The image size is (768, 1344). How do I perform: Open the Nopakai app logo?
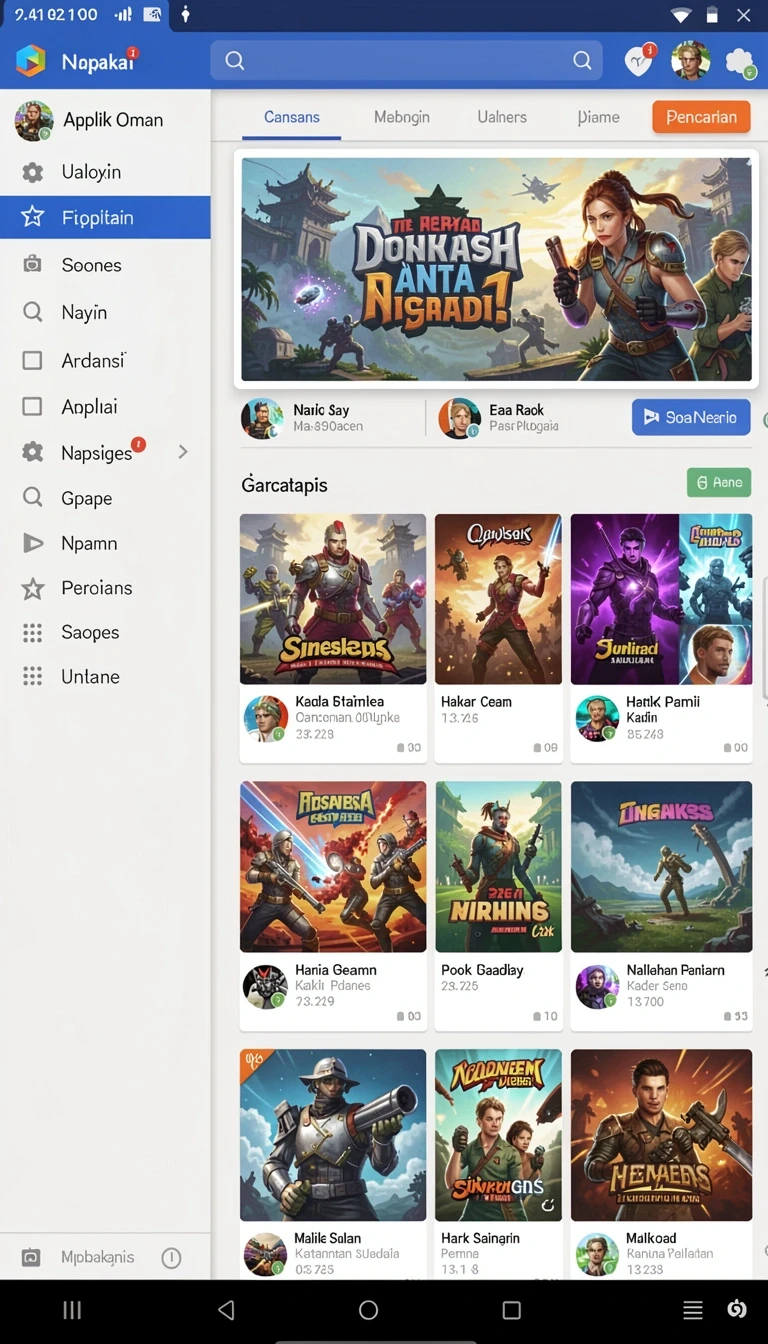31,61
